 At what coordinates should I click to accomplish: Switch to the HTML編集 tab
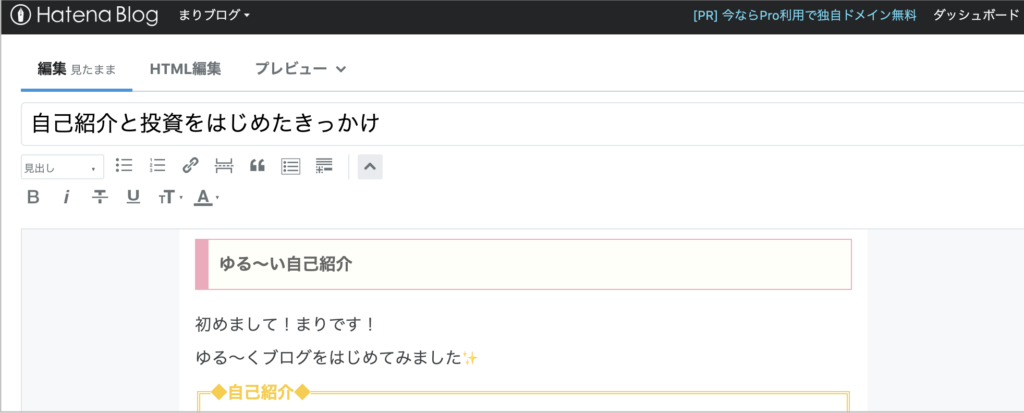pos(185,69)
